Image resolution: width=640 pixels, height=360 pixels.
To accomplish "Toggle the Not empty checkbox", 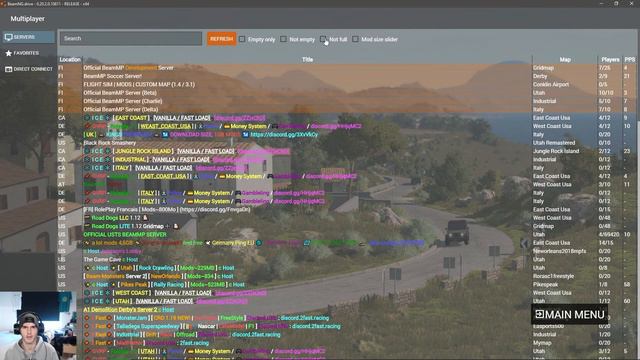I will pyautogui.click(x=283, y=39).
